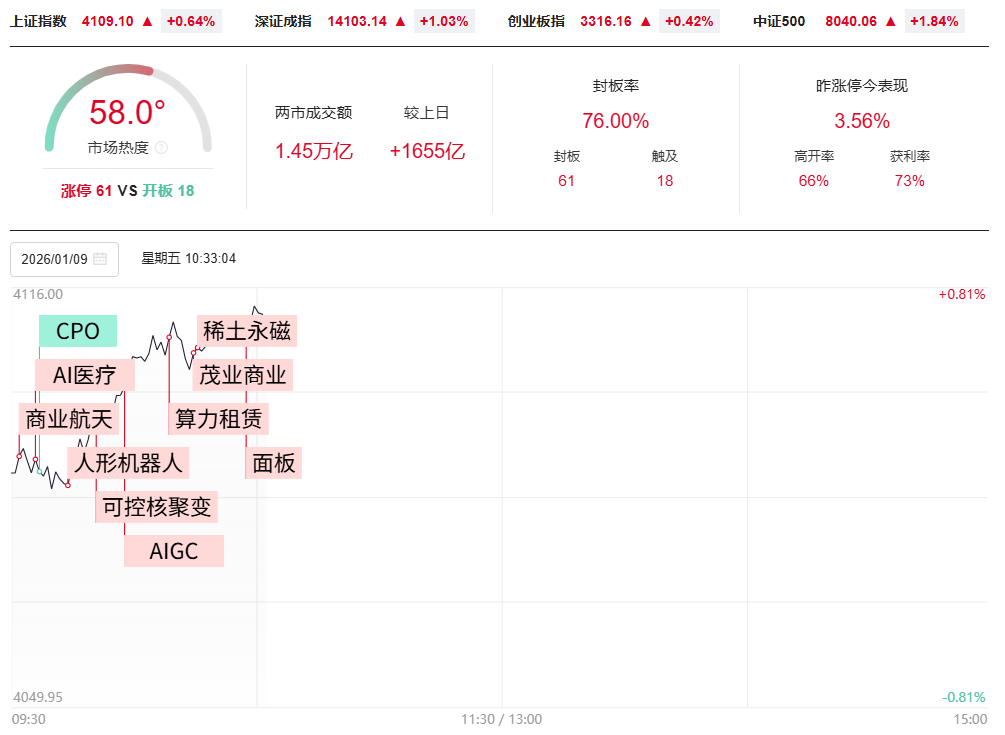The image size is (1005, 735).
Task: Select the CPO sector tag
Action: [x=78, y=331]
